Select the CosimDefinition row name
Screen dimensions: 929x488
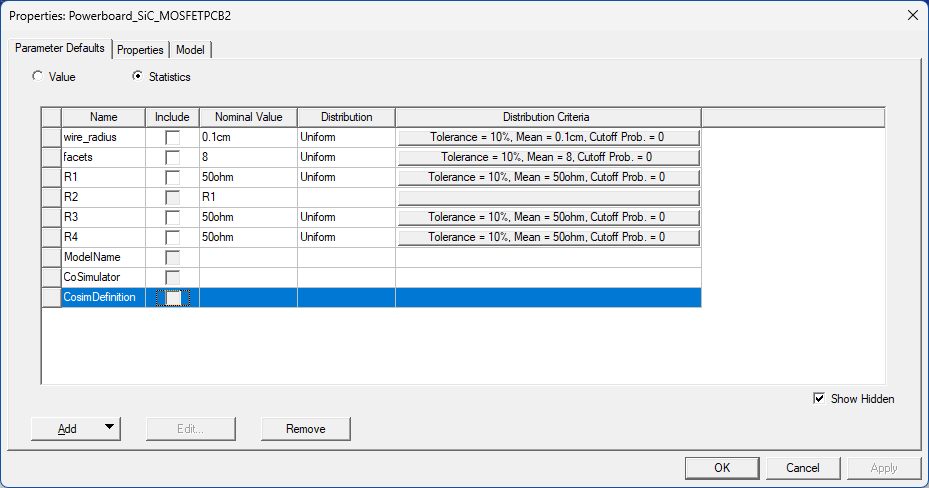pos(104,298)
